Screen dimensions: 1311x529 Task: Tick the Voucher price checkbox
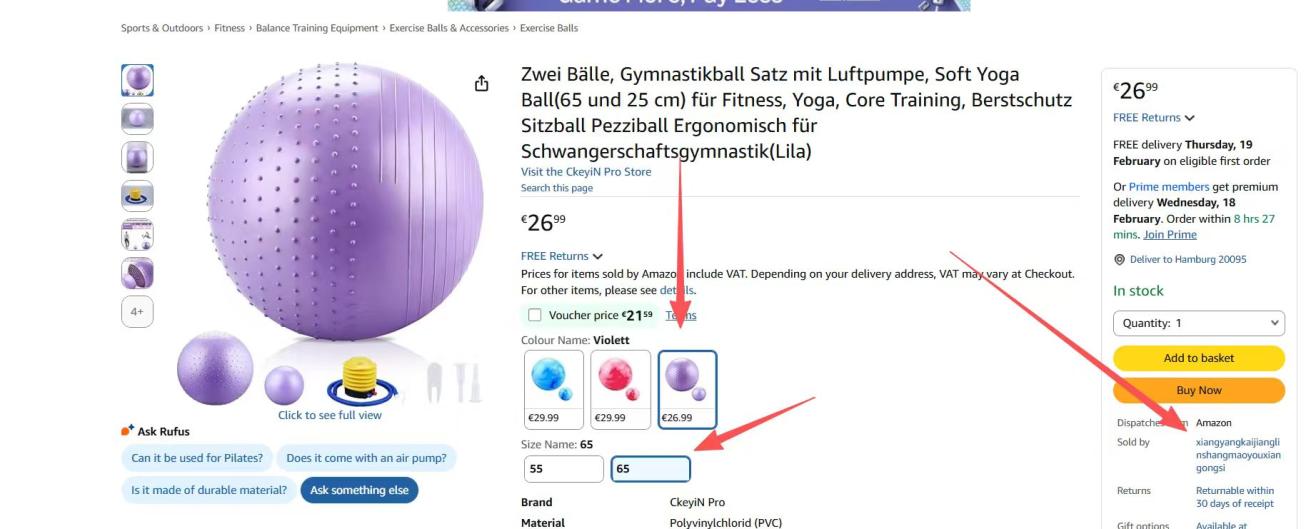(535, 315)
